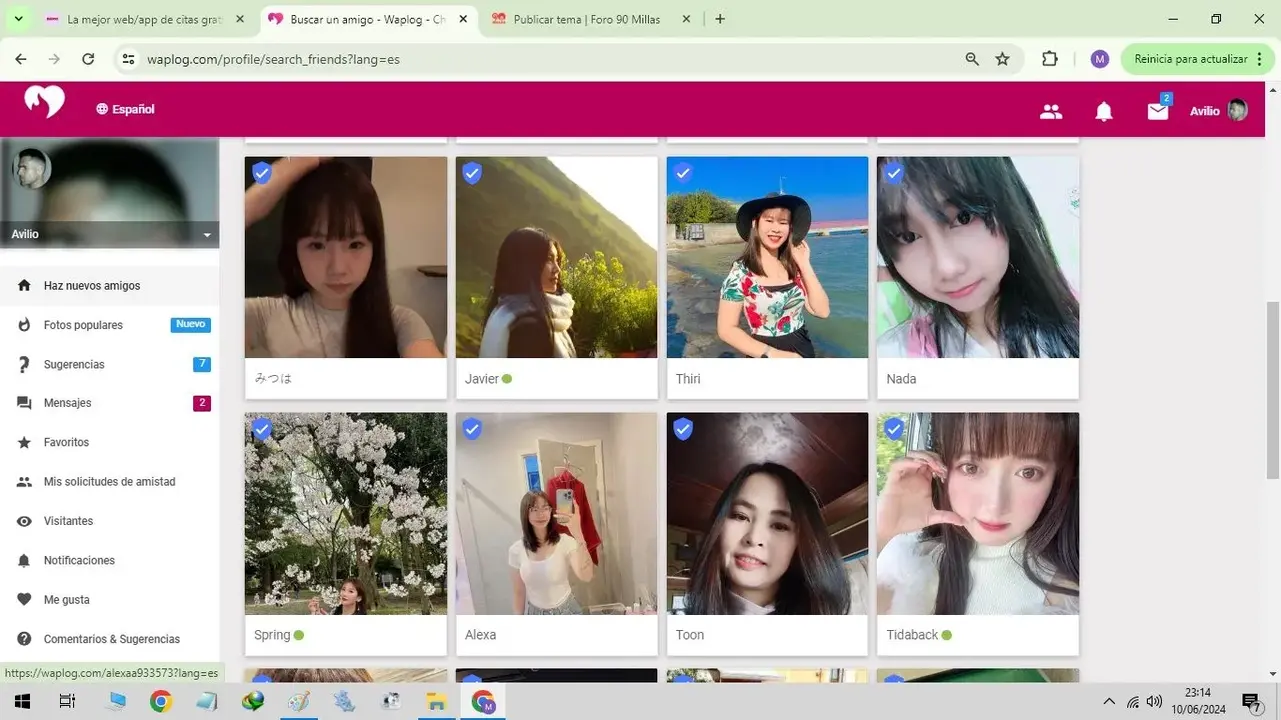Open File Explorer from the taskbar

click(x=437, y=701)
